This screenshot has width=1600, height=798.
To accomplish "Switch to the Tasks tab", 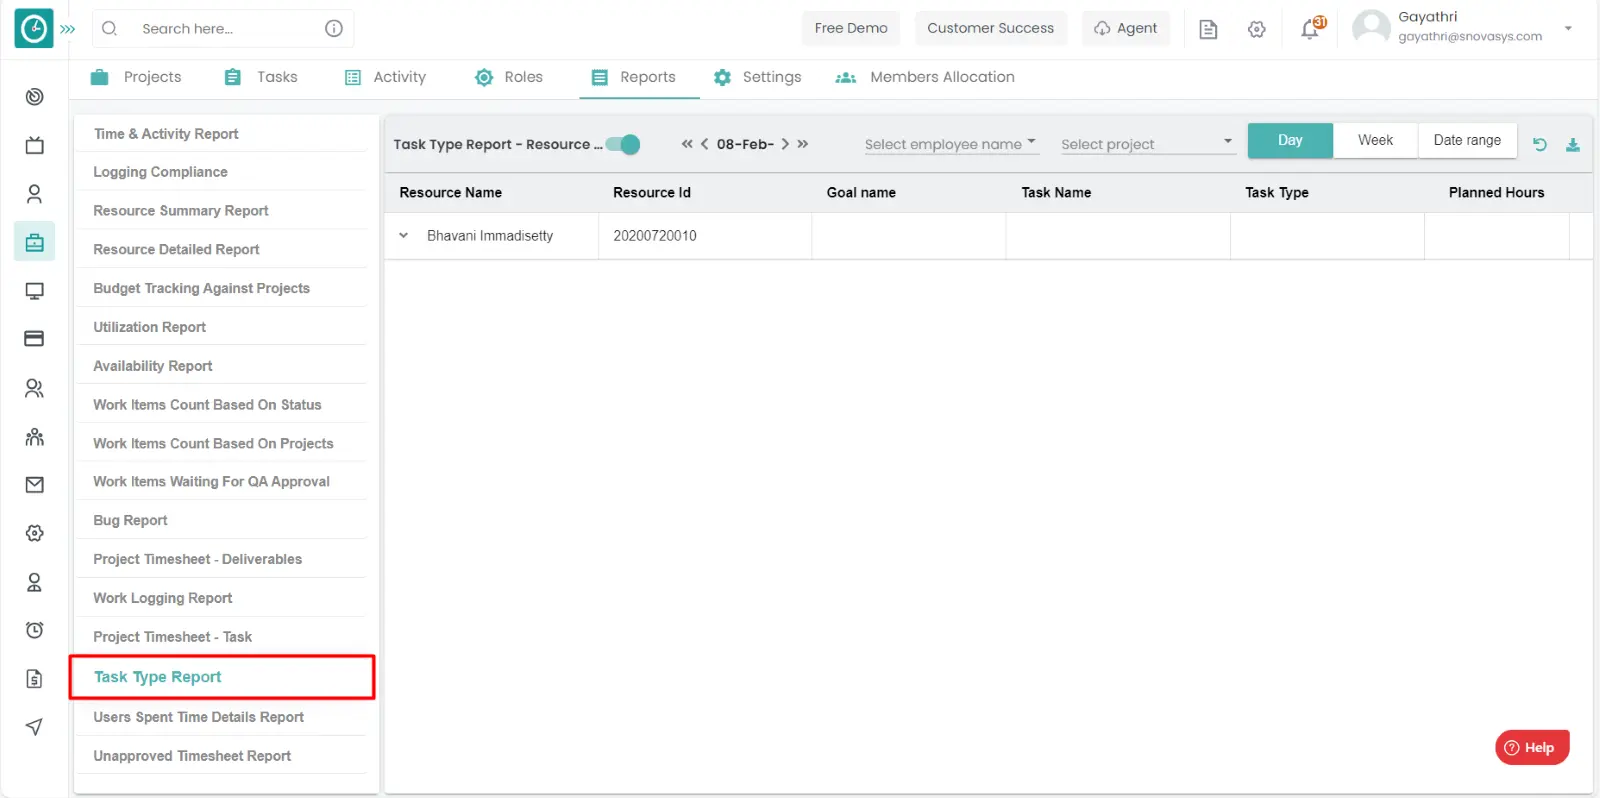I will pyautogui.click(x=261, y=77).
